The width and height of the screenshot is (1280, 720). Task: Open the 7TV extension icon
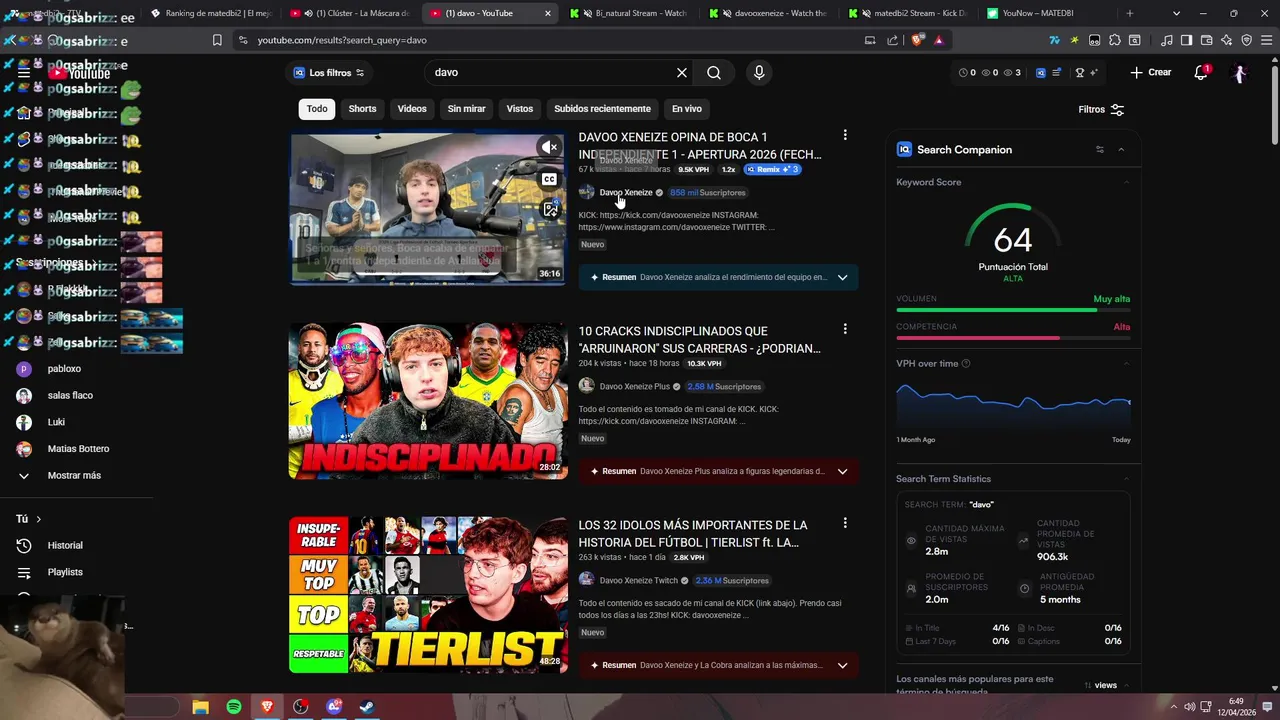click(1054, 41)
